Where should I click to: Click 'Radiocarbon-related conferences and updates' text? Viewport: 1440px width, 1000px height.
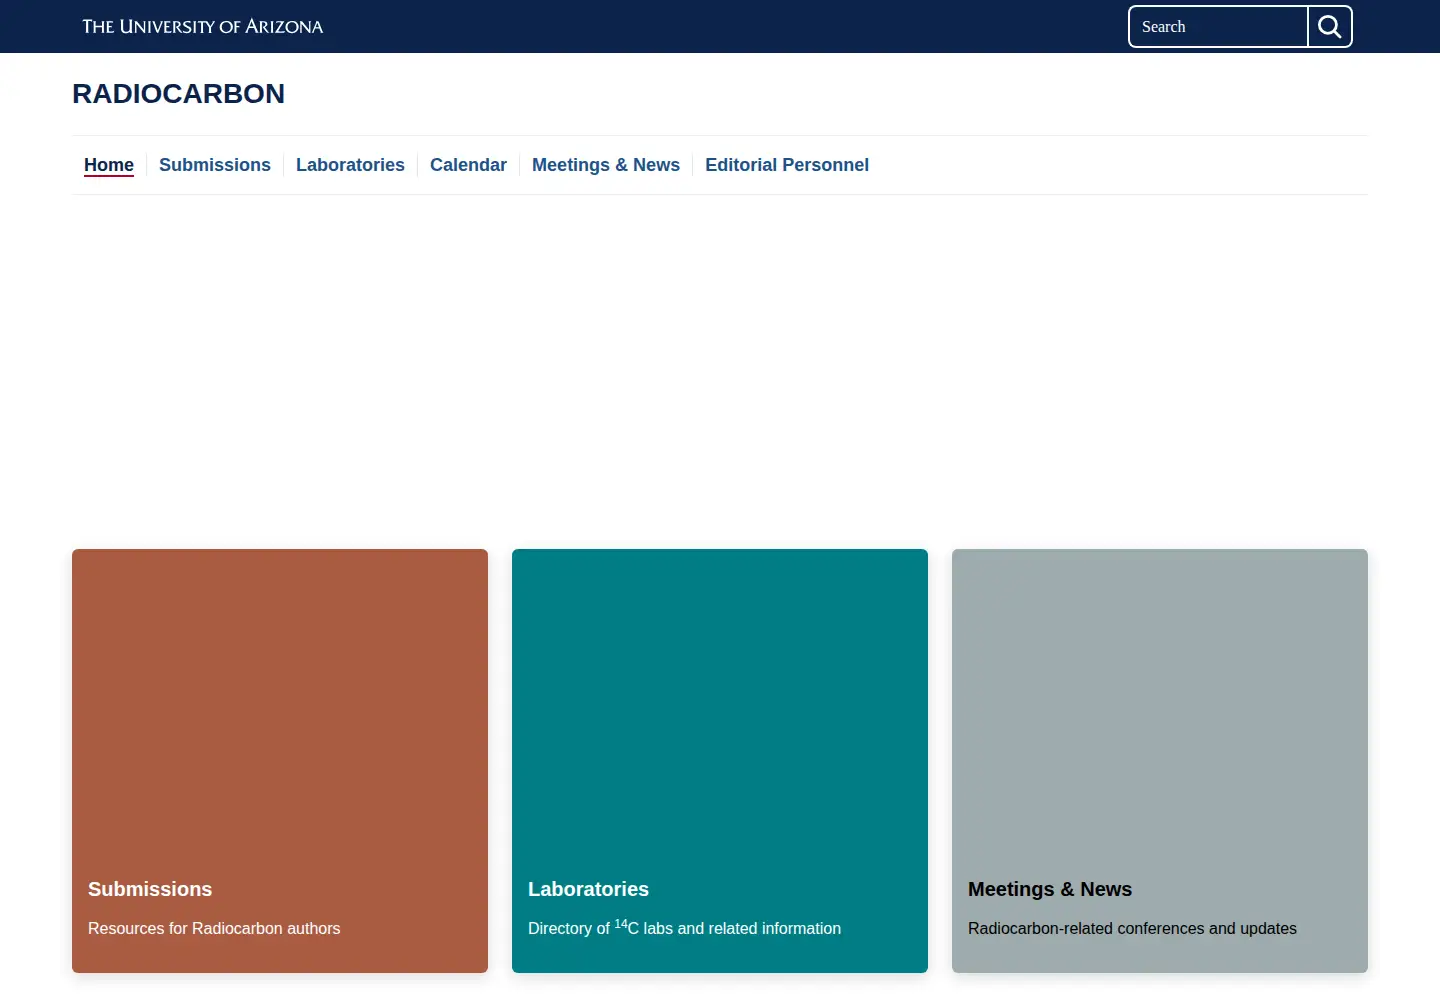tap(1132, 928)
